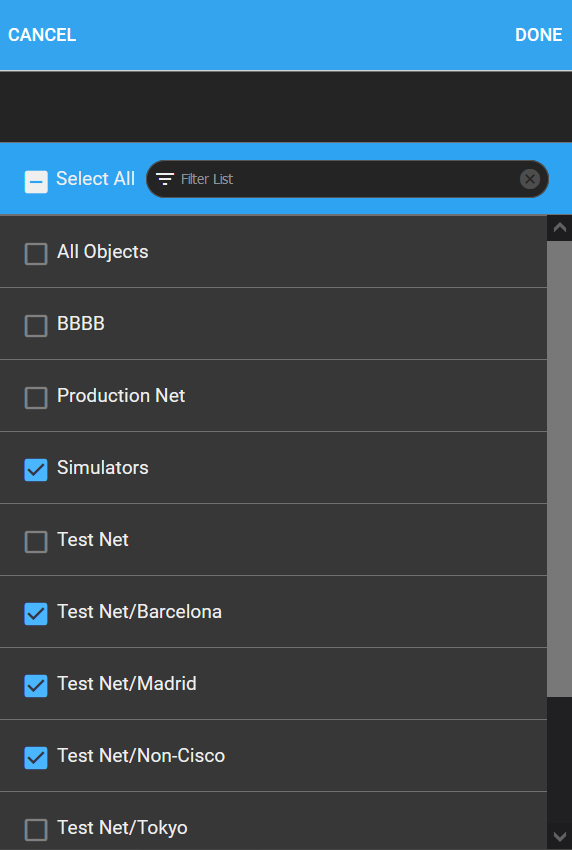Viewport: 572px width, 850px height.
Task: Uncheck Test Net/Madrid checkbox
Action: coord(36,686)
